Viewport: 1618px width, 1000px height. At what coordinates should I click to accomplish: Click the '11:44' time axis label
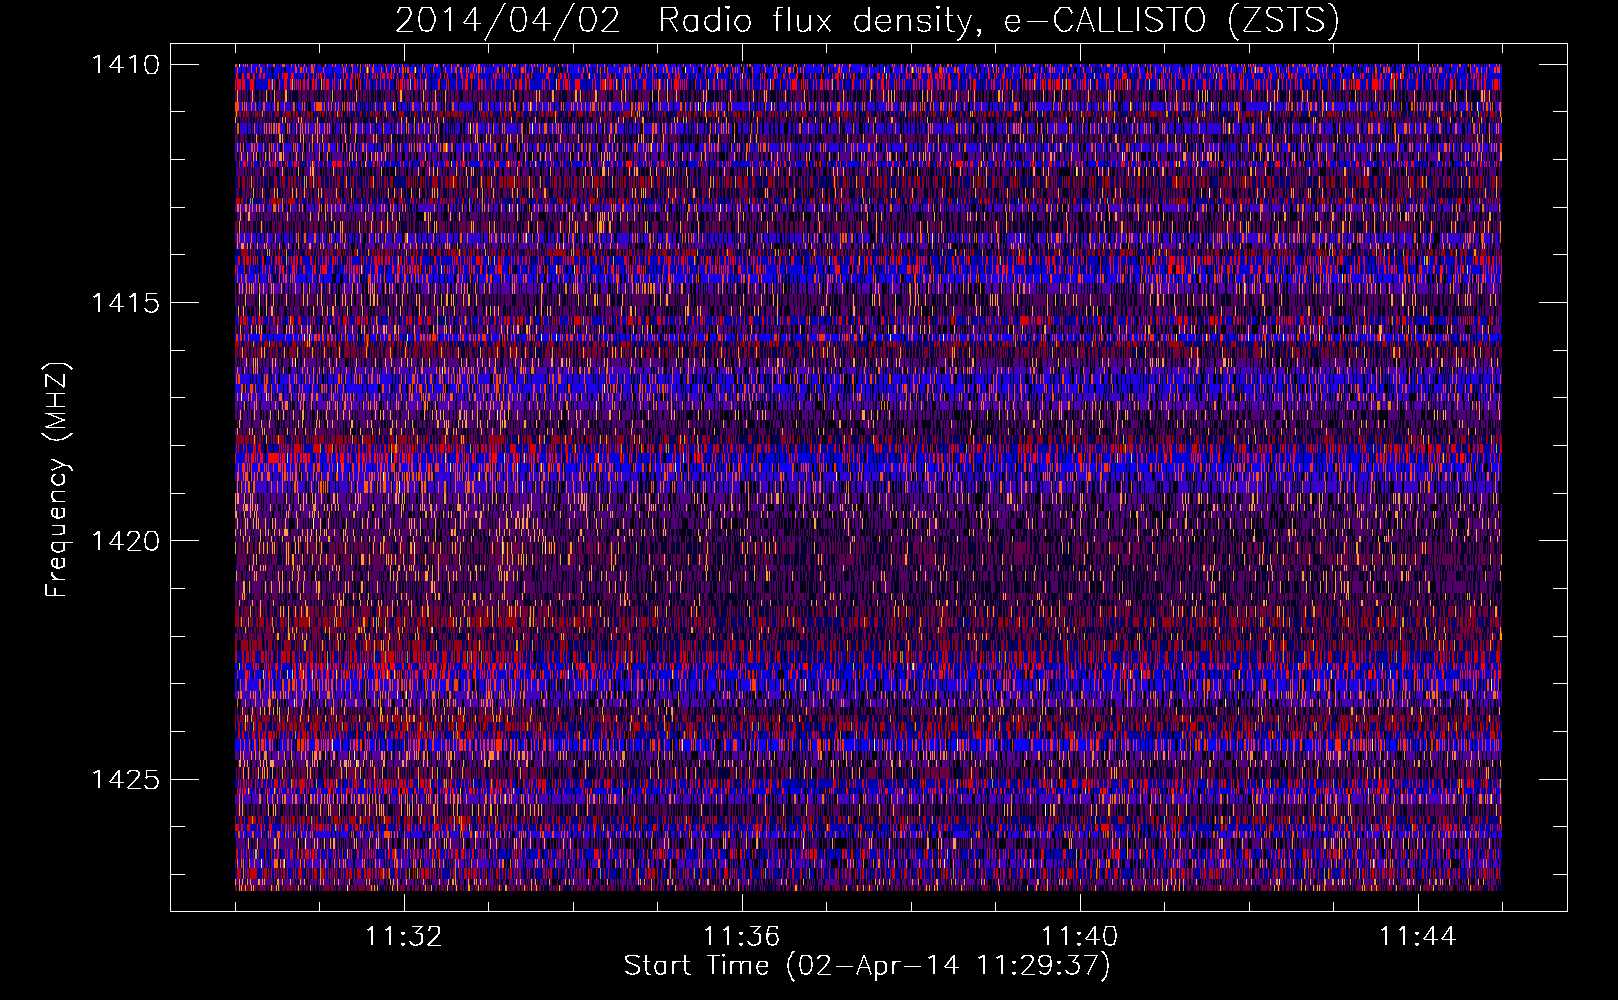tap(1417, 937)
